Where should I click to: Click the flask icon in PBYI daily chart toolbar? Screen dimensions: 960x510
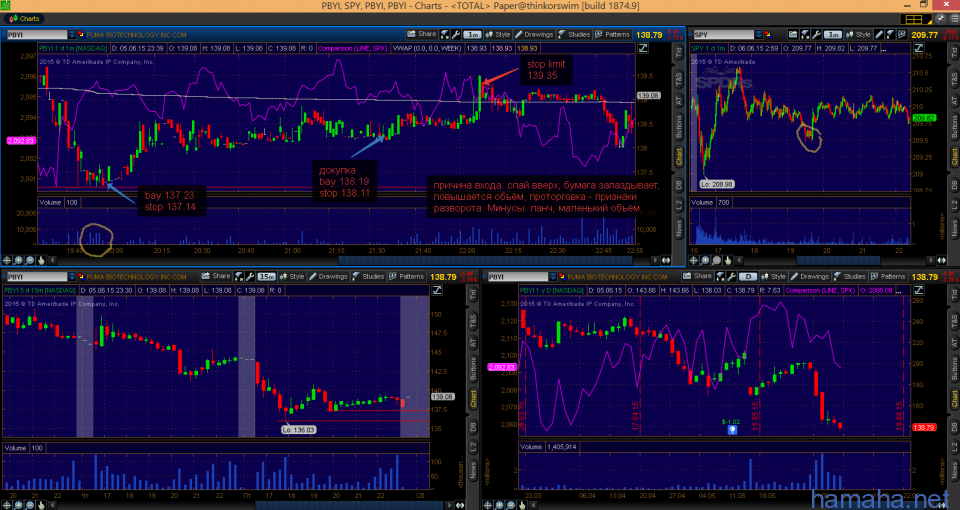click(720, 276)
